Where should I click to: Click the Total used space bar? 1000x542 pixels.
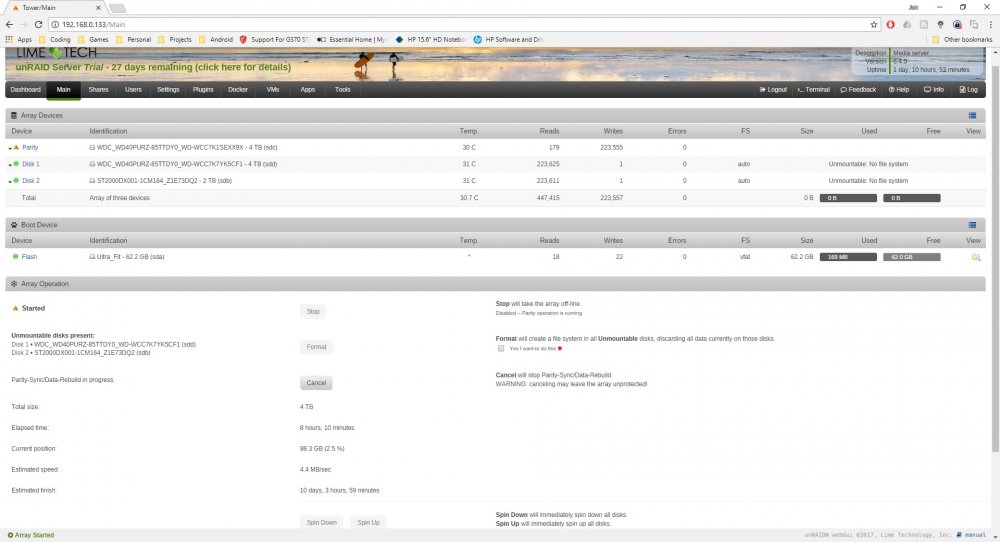tap(848, 198)
